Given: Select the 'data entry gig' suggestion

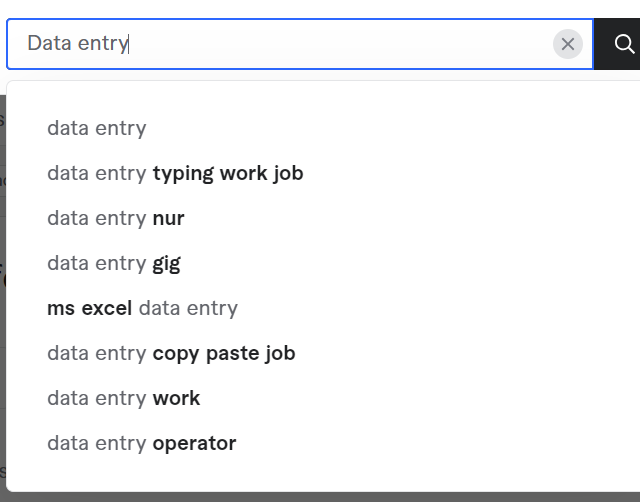Looking at the screenshot, I should pos(114,263).
